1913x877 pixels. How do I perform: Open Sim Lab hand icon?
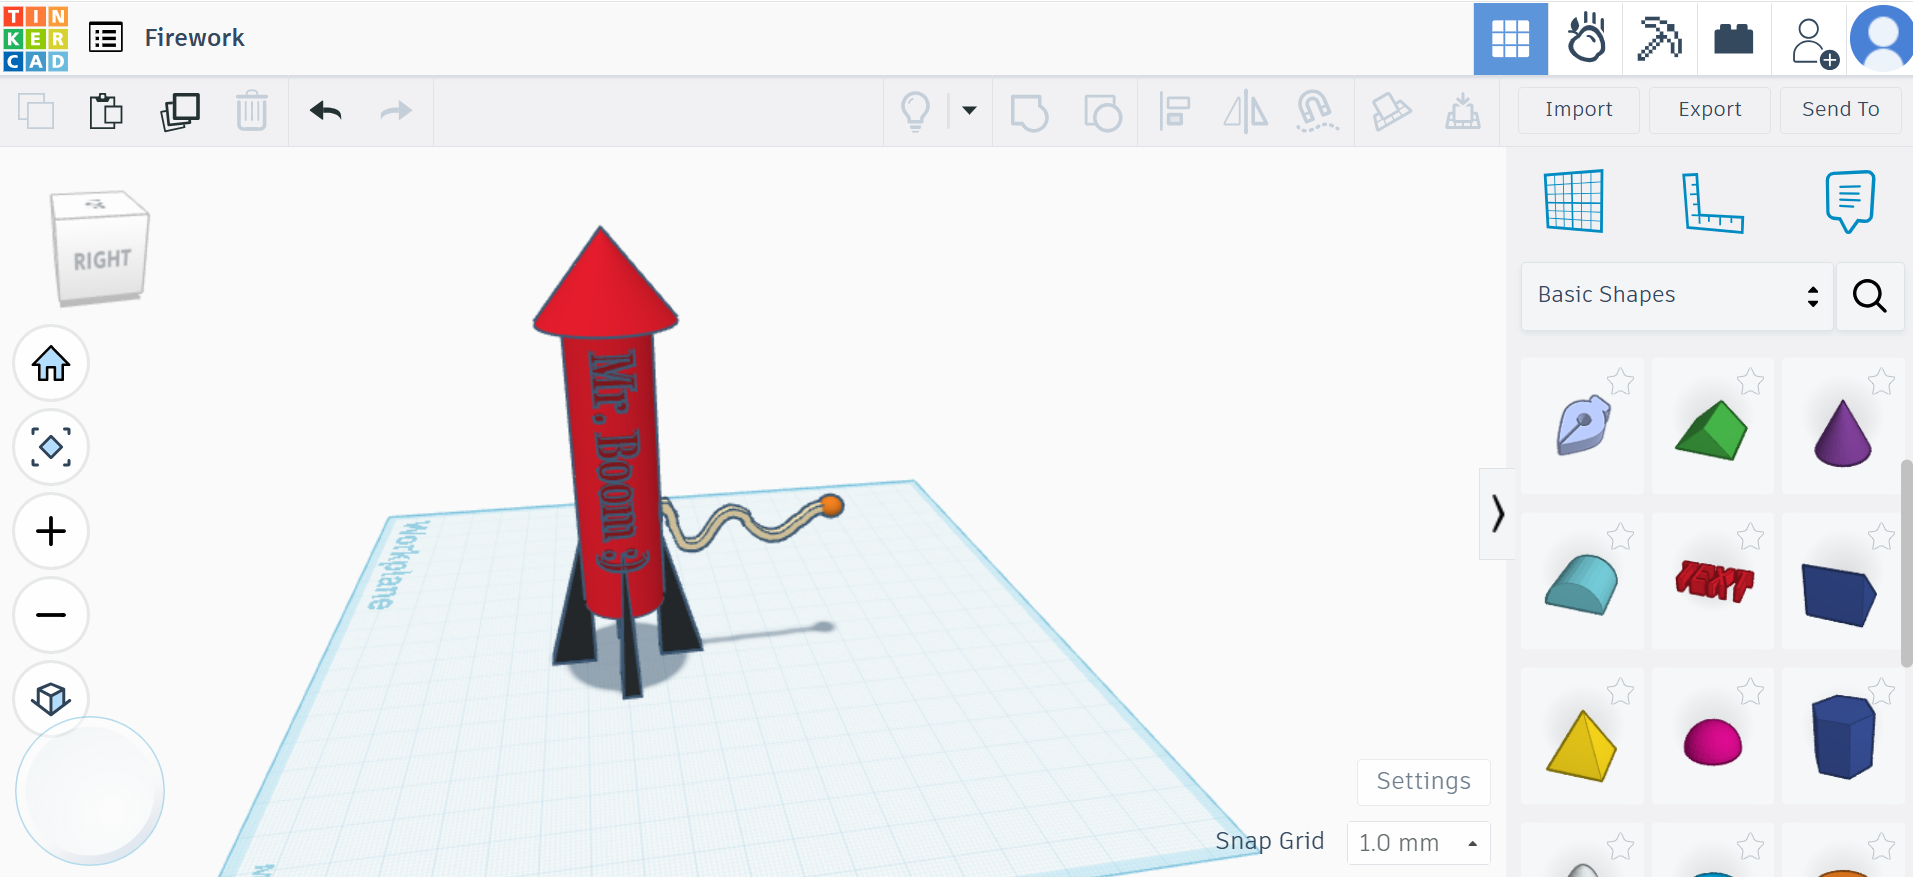pyautogui.click(x=1585, y=39)
